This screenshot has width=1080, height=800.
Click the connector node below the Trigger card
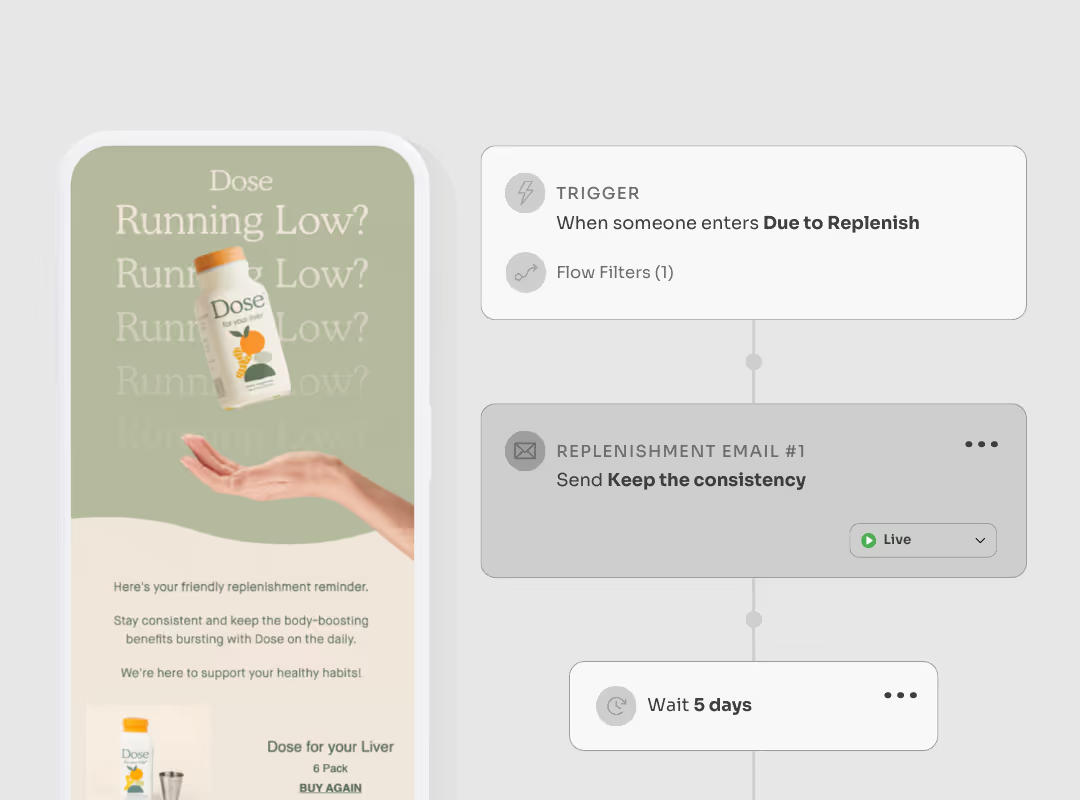(754, 362)
